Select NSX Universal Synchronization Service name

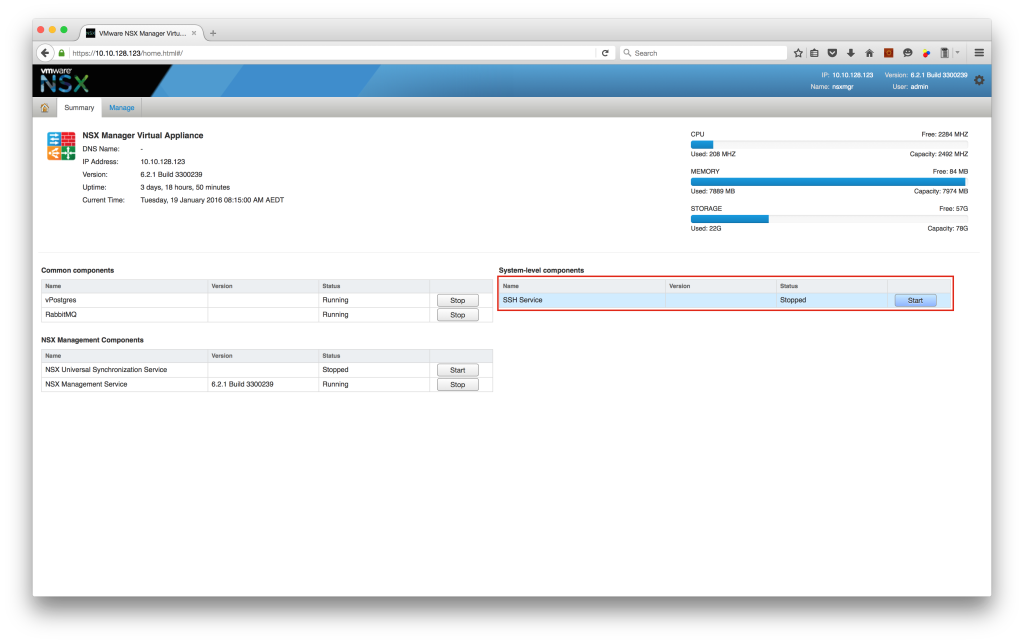click(x=106, y=369)
